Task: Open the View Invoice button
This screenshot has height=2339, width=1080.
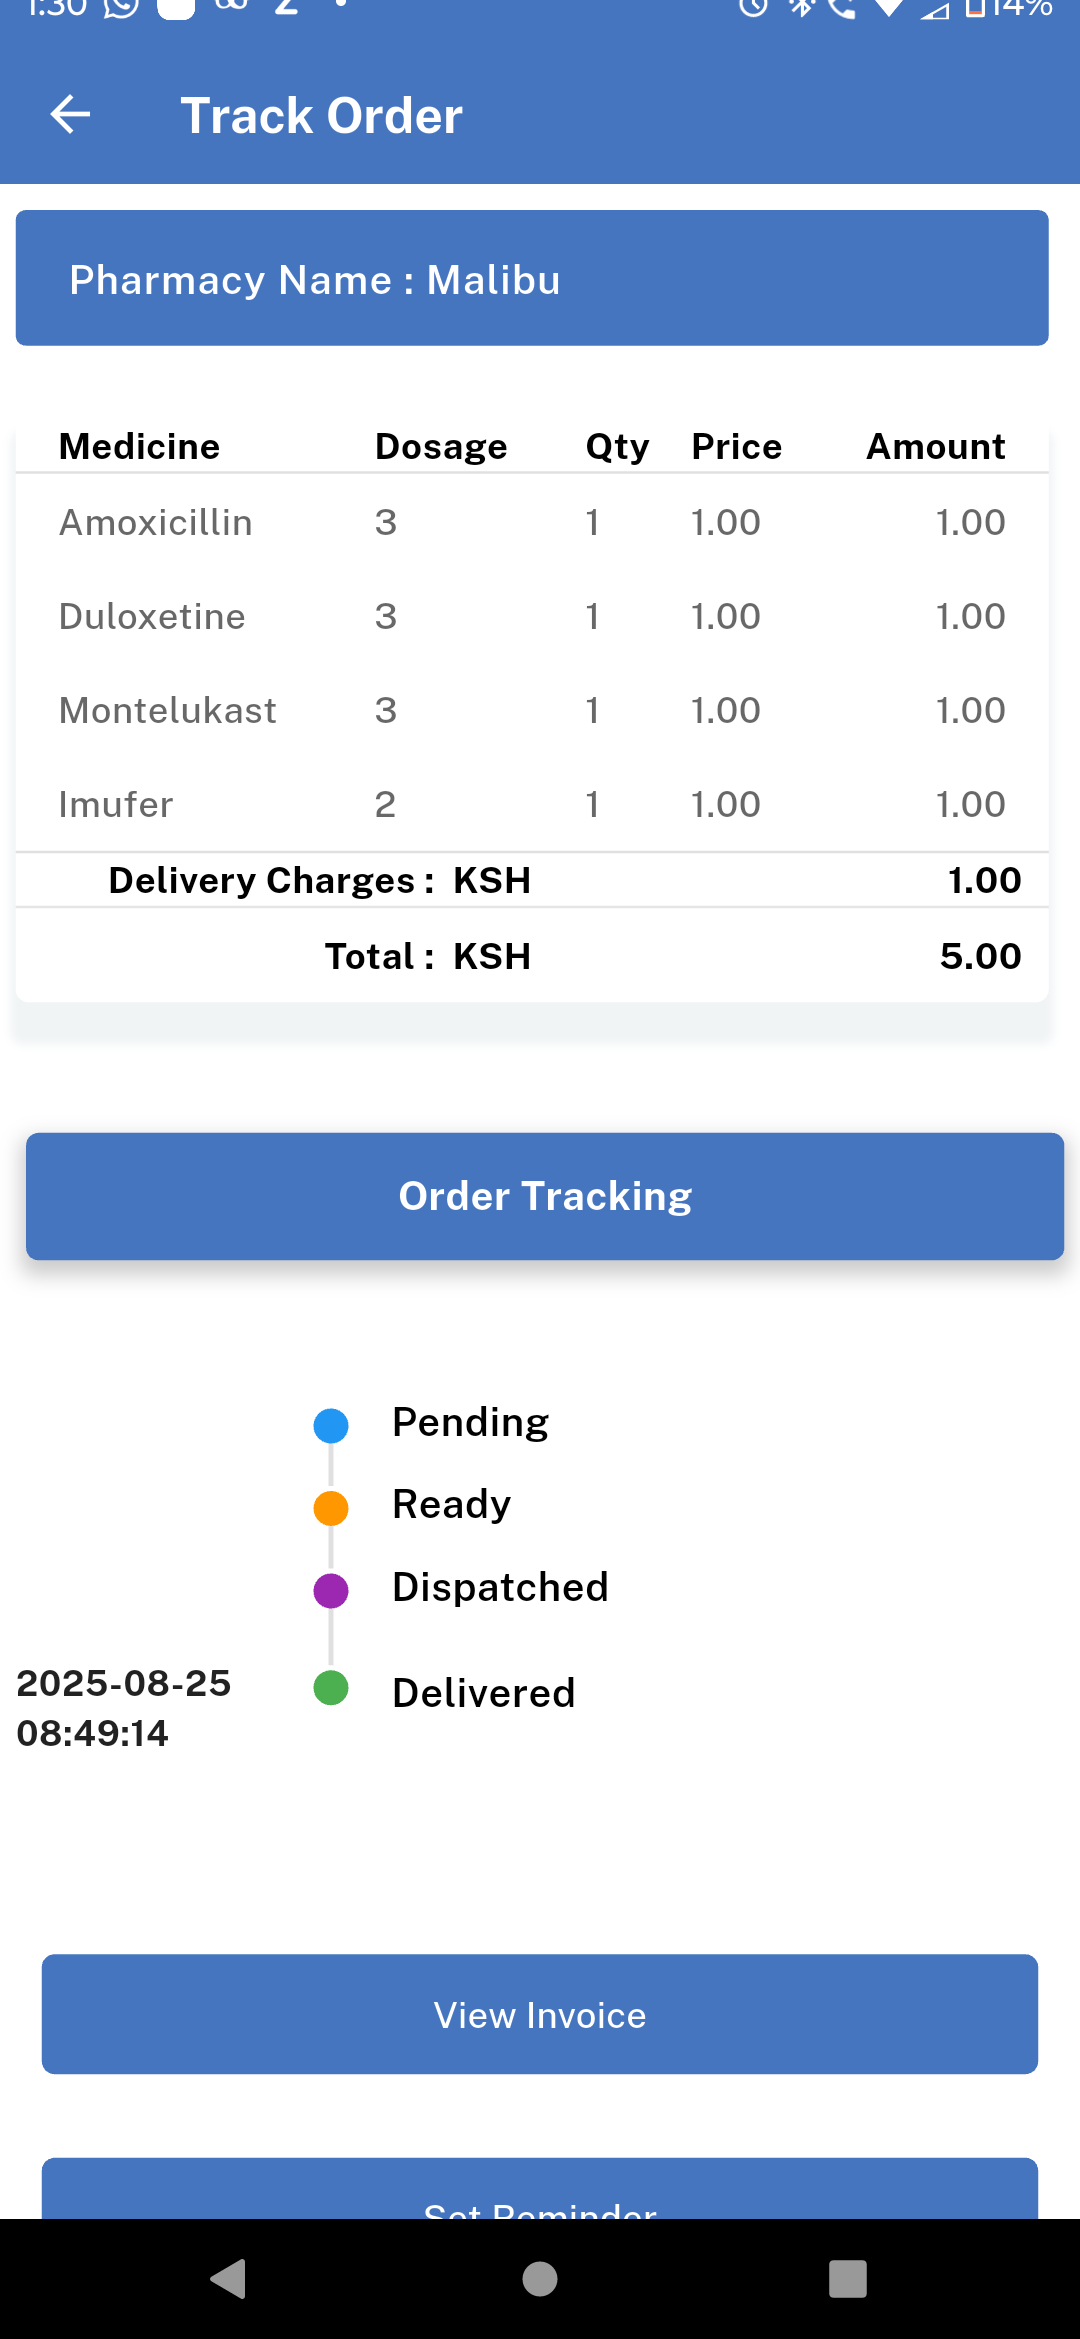Action: (540, 2014)
